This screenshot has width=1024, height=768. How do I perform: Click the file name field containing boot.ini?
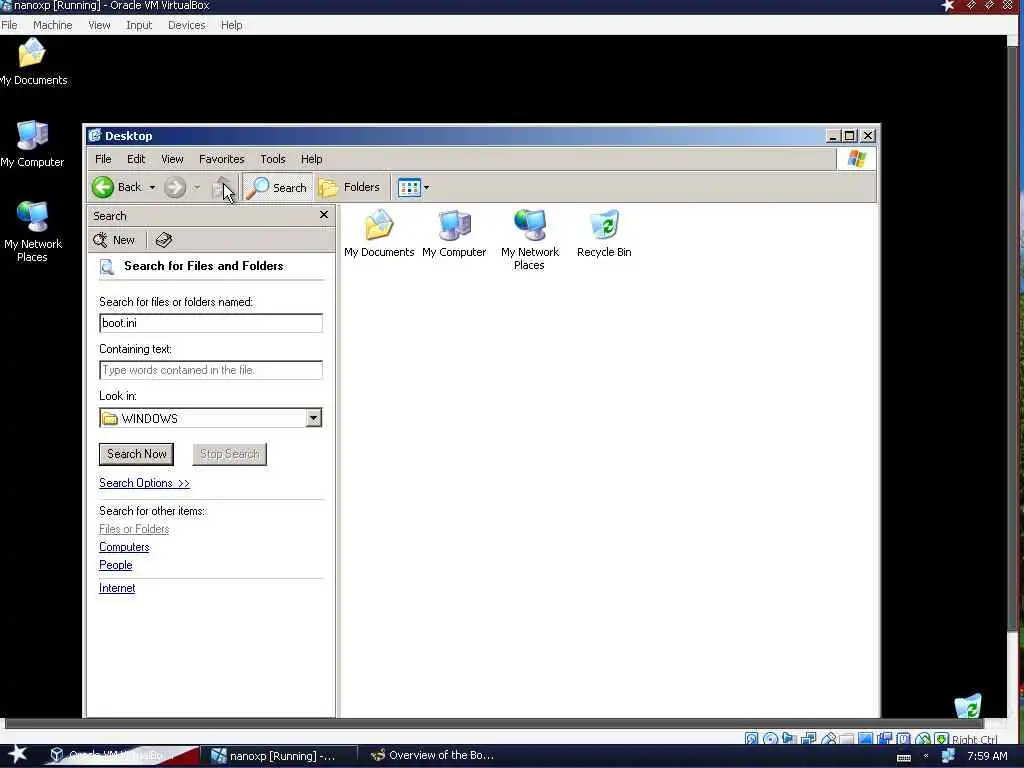[211, 323]
